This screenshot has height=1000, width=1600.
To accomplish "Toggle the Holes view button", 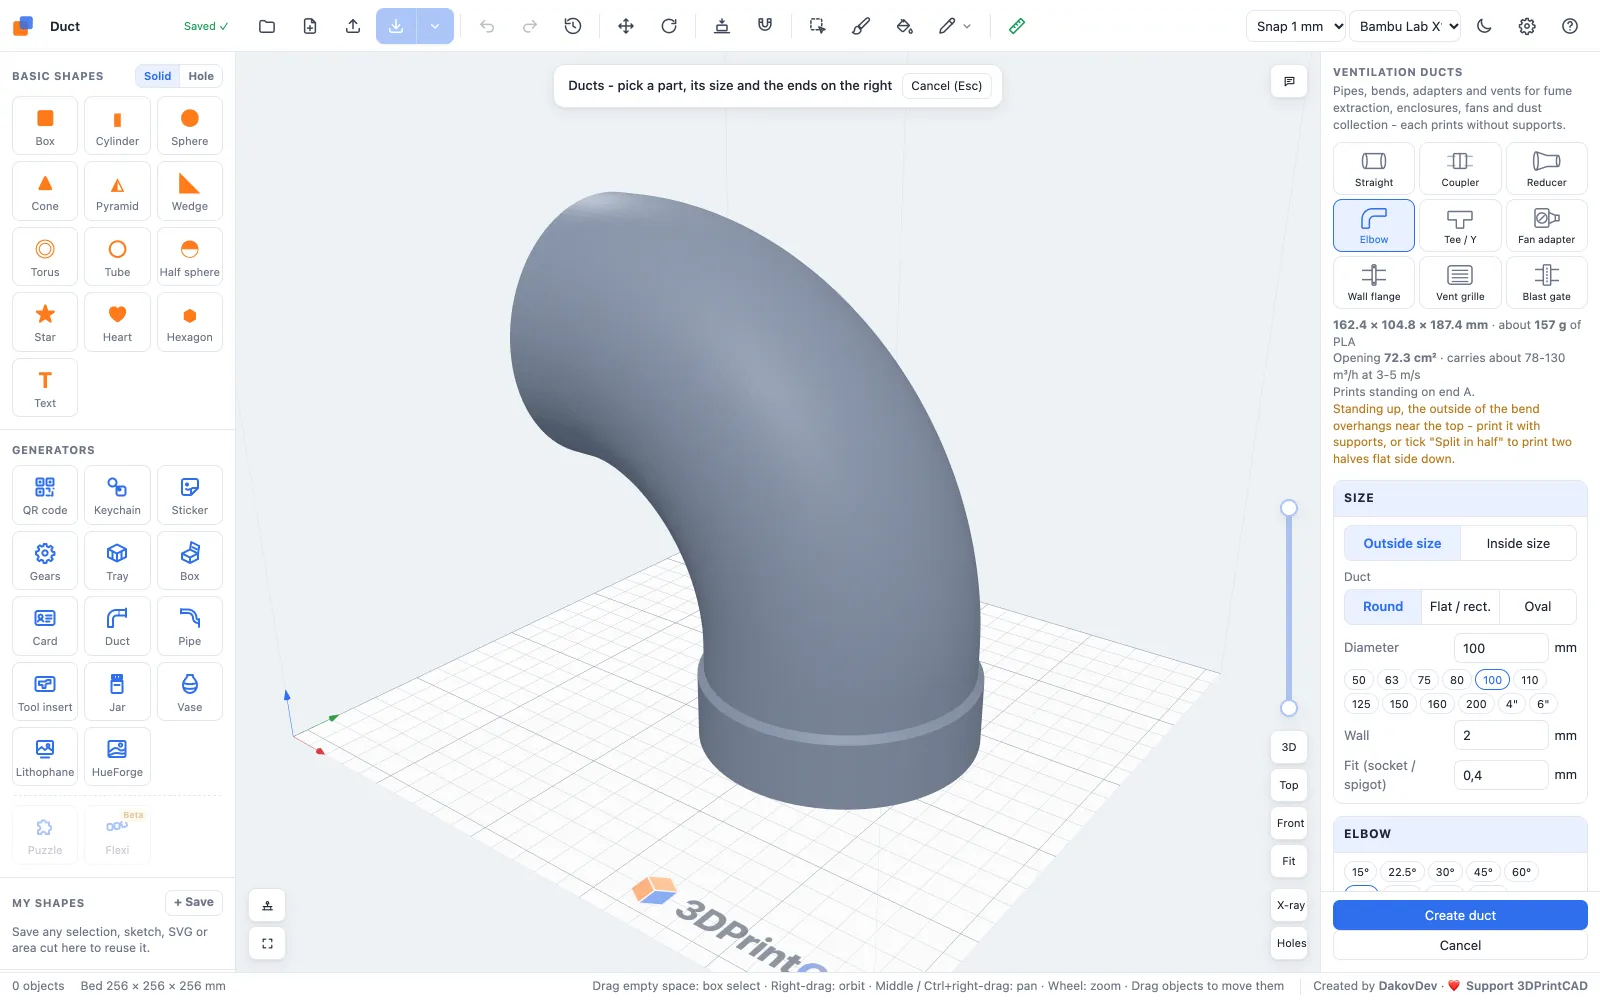I will [x=1290, y=943].
